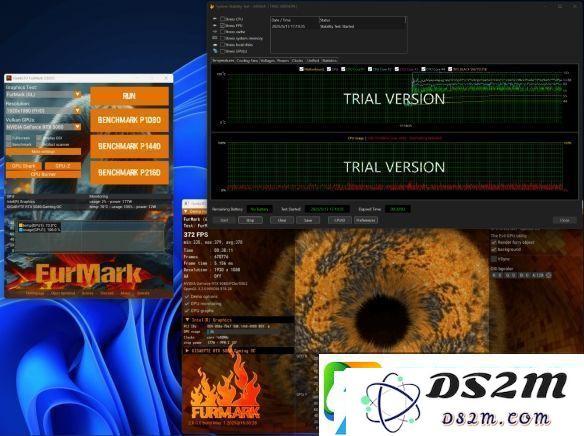The height and width of the screenshot is (436, 584).
Task: Expand the GIGABYTE RTX 5060 Gaming OC section
Action: (x=187, y=351)
